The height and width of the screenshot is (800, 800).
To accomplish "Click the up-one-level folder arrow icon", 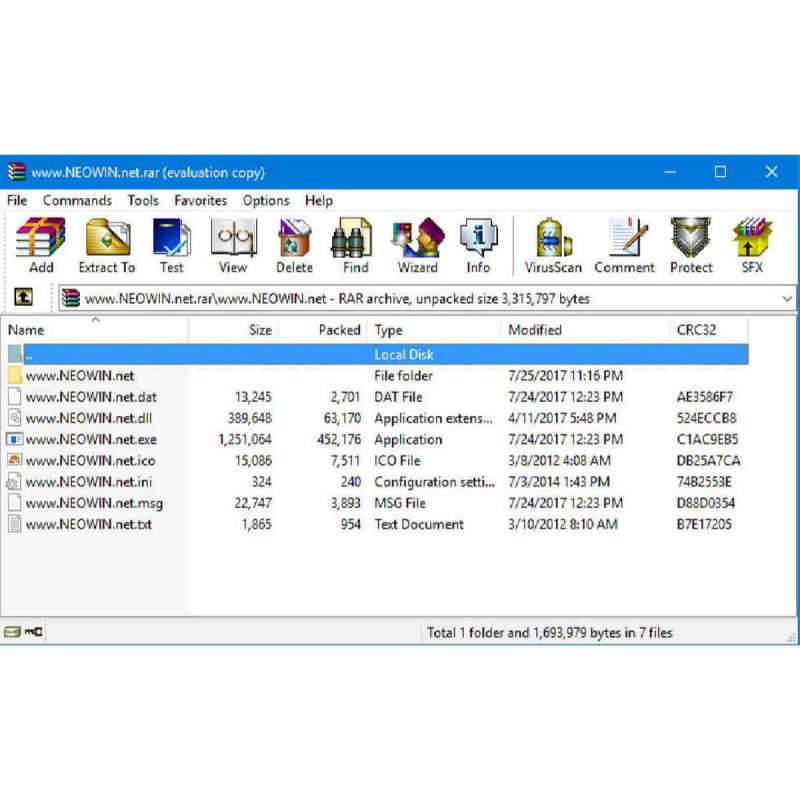I will click(22, 298).
